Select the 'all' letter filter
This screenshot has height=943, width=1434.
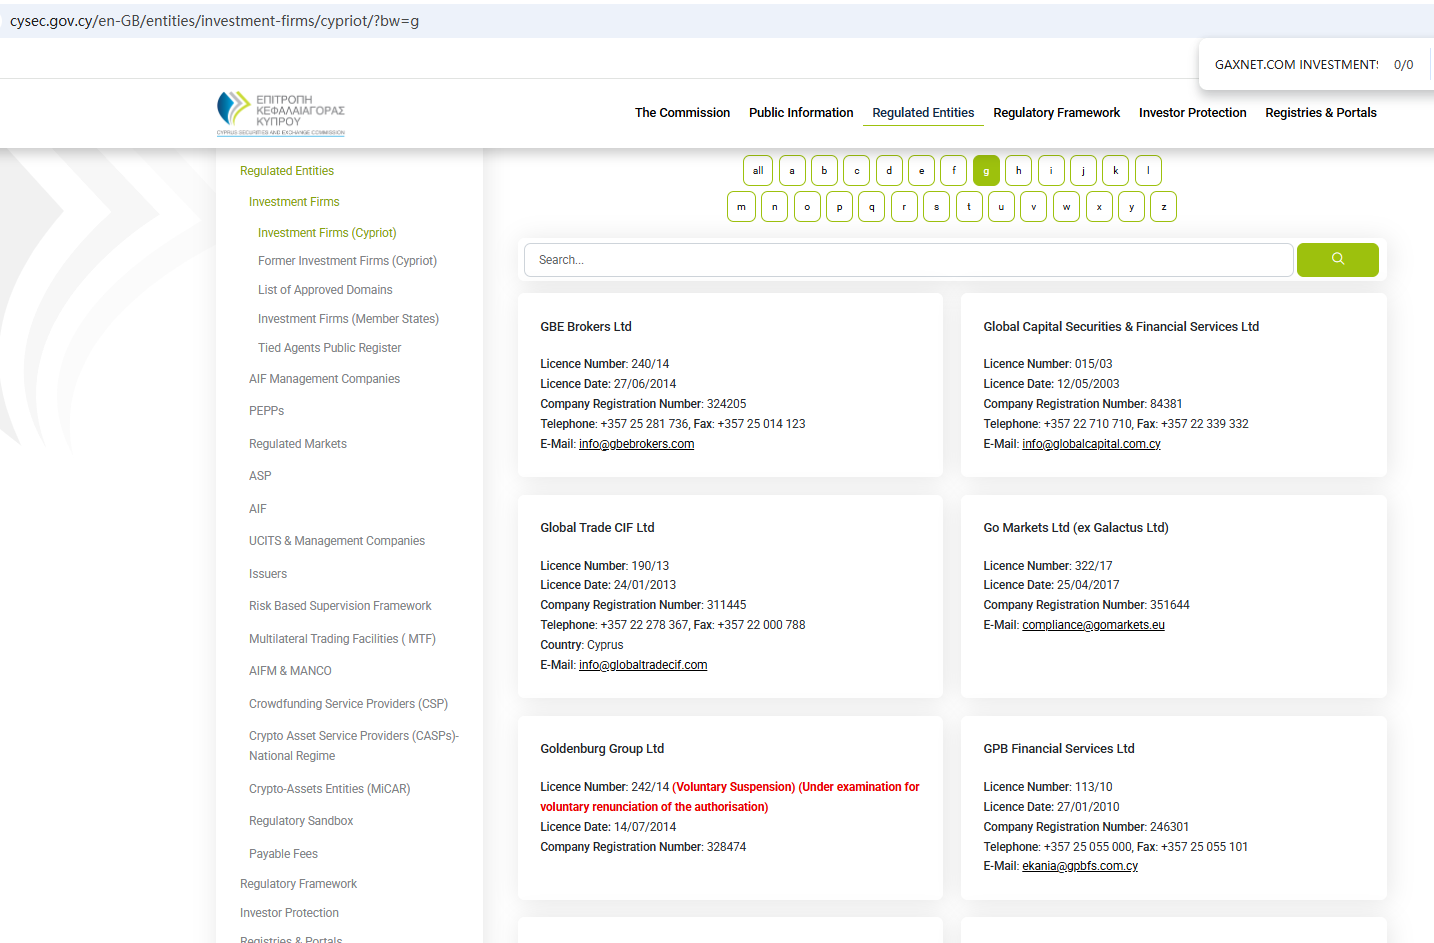(x=758, y=171)
